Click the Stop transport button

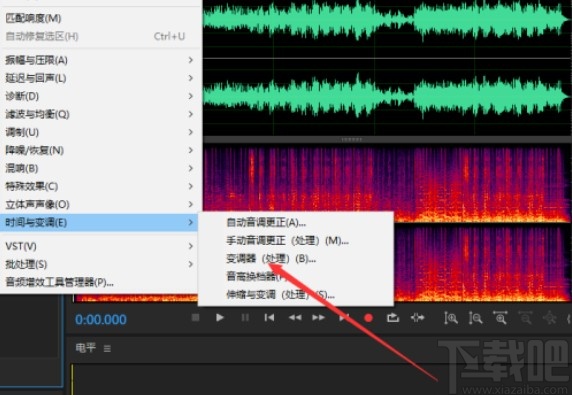(x=196, y=318)
